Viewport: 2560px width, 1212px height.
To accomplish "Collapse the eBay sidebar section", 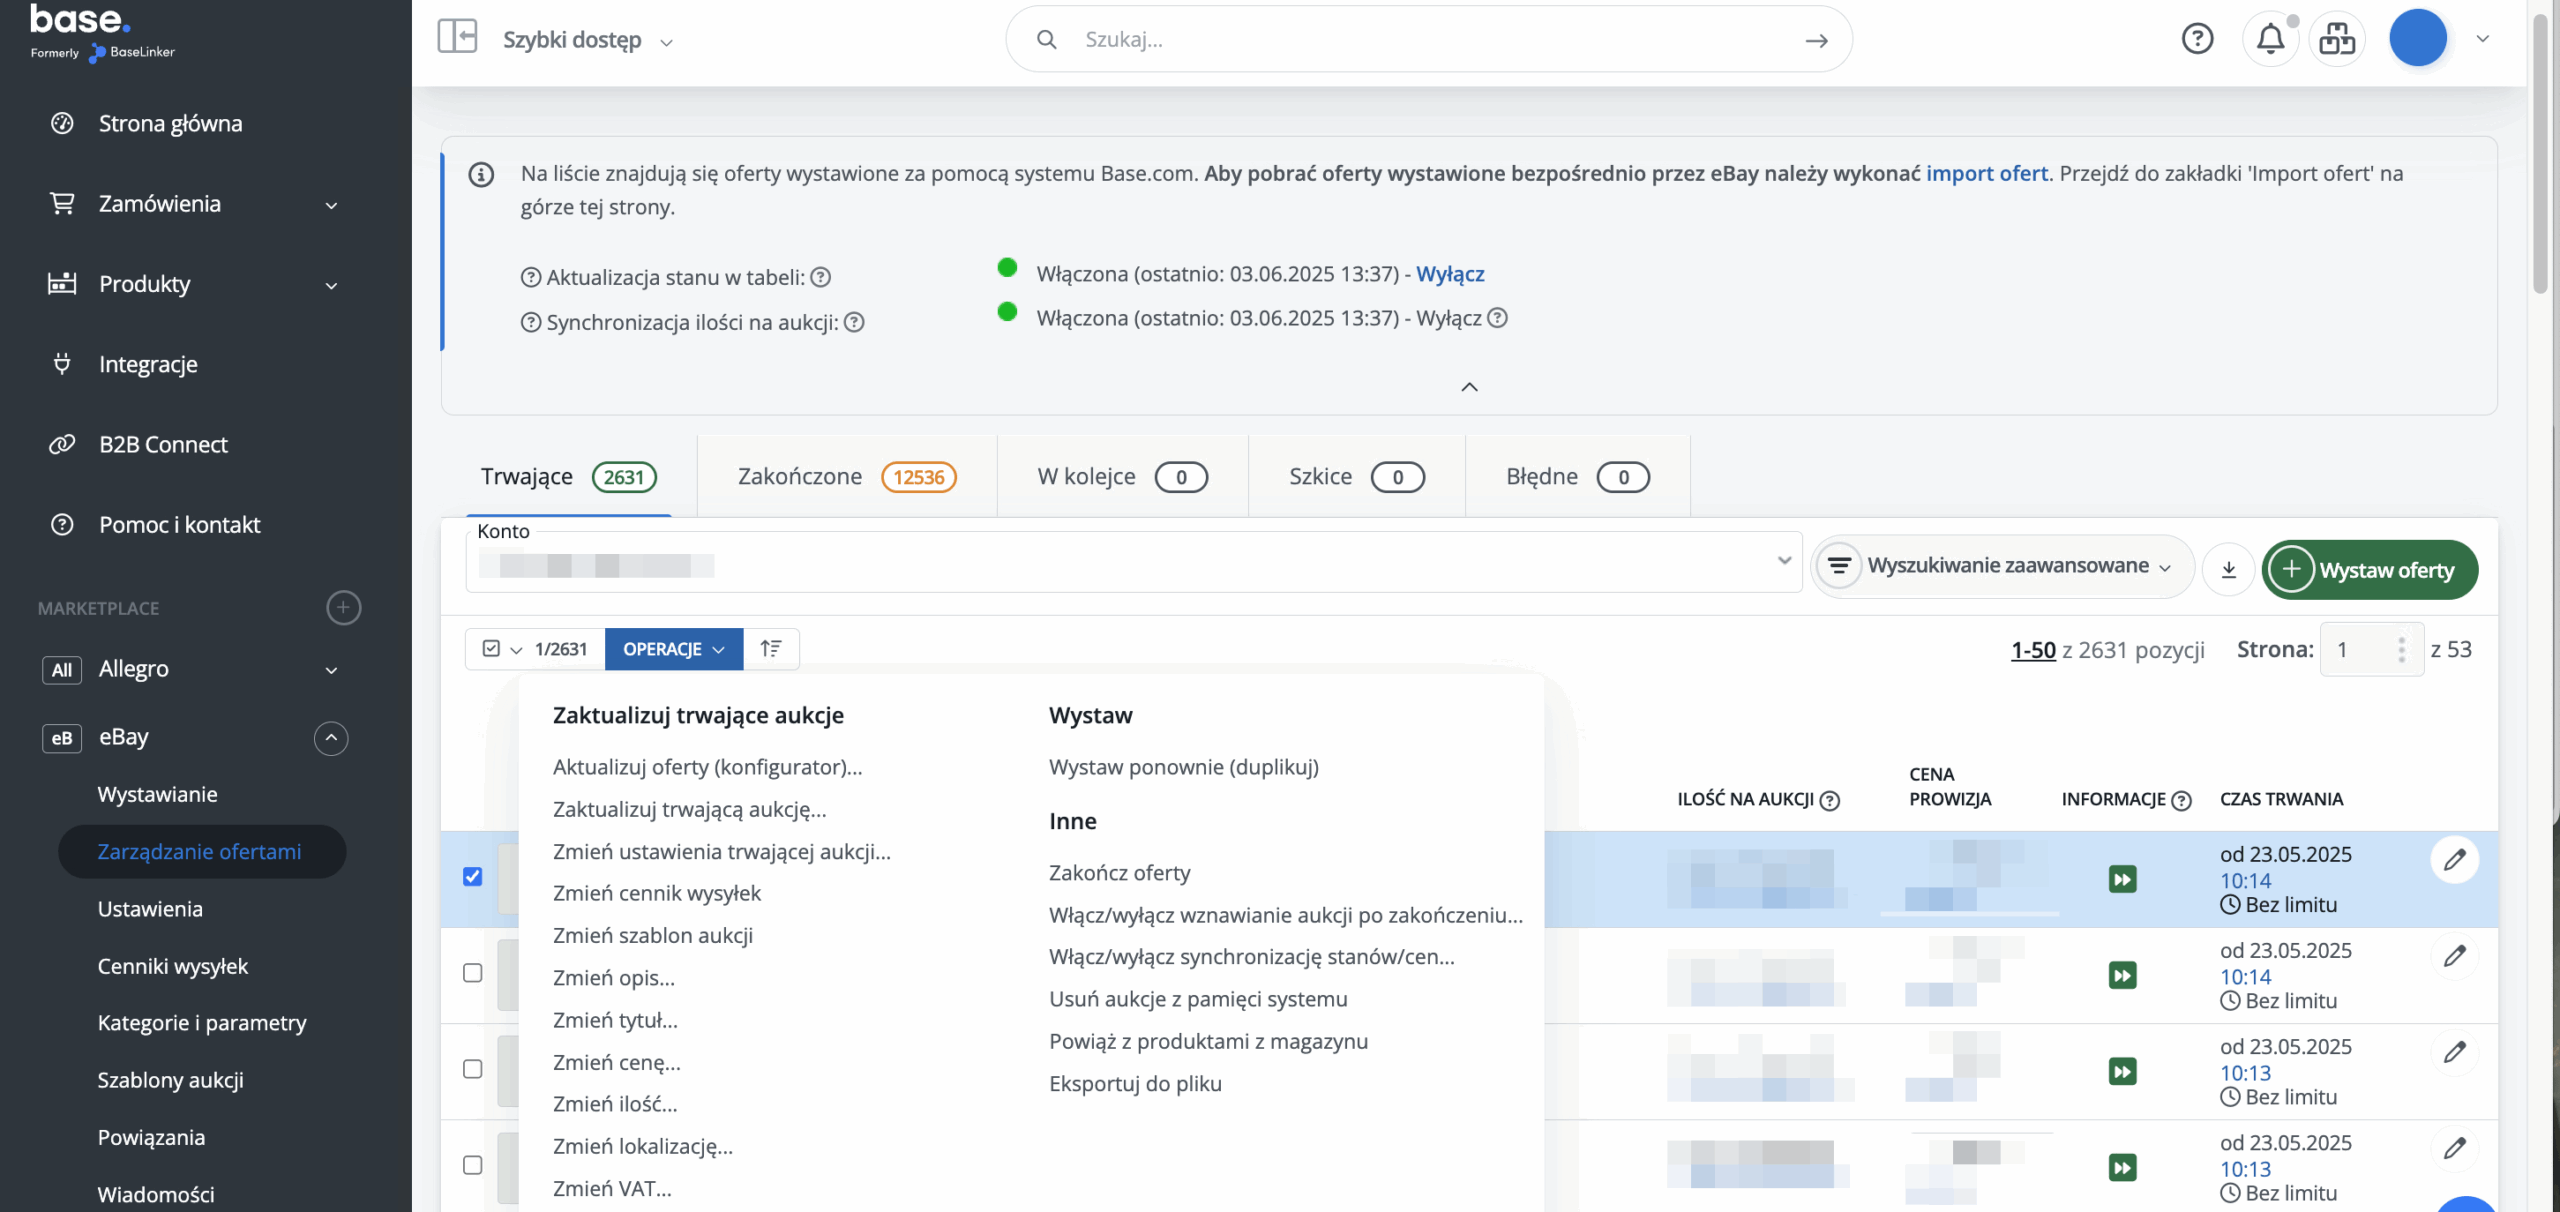I will tap(331, 738).
